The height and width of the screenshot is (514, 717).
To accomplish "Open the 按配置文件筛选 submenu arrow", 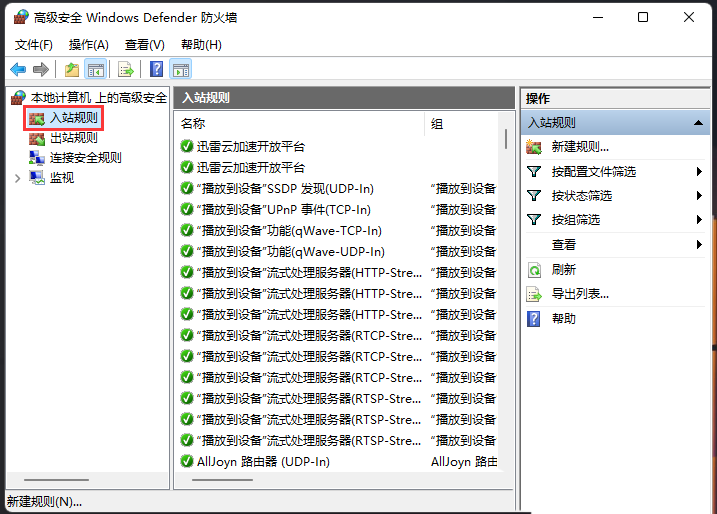I will [699, 171].
